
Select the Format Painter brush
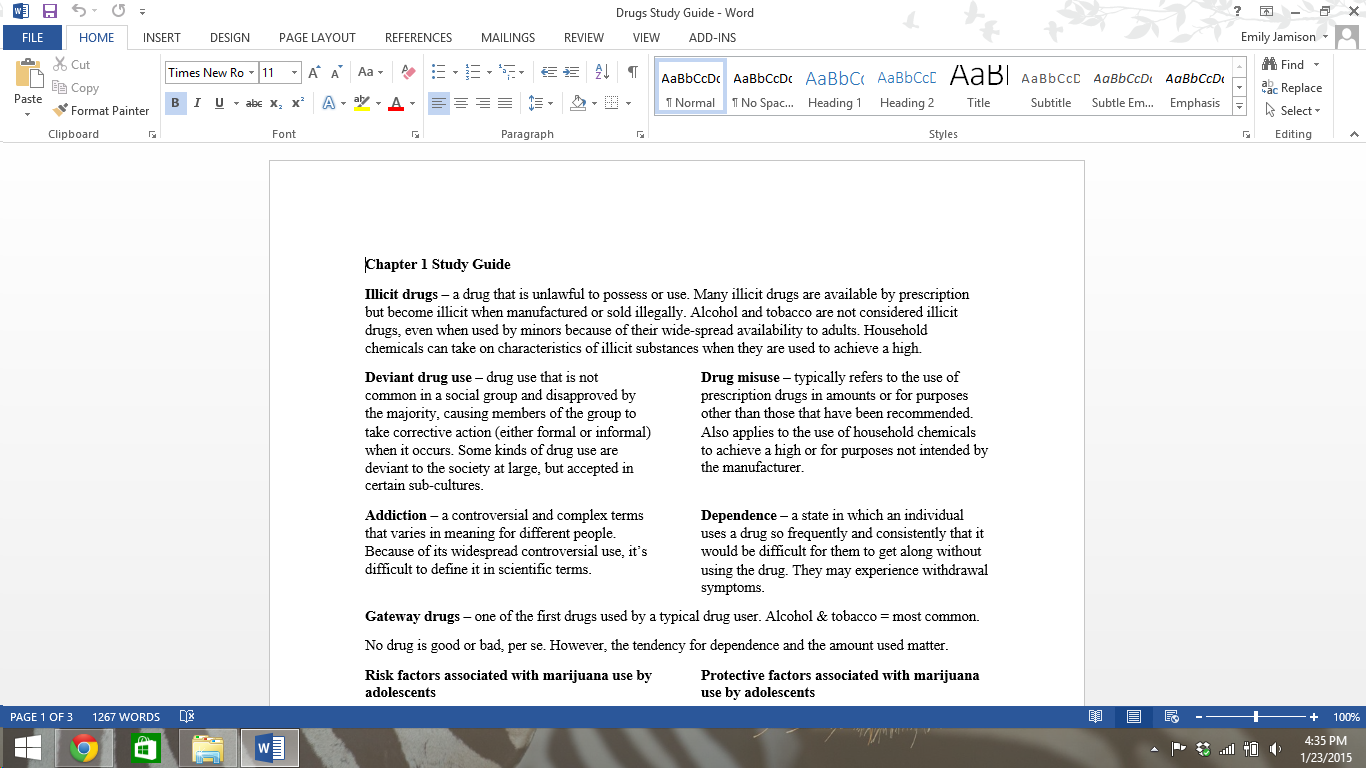101,111
